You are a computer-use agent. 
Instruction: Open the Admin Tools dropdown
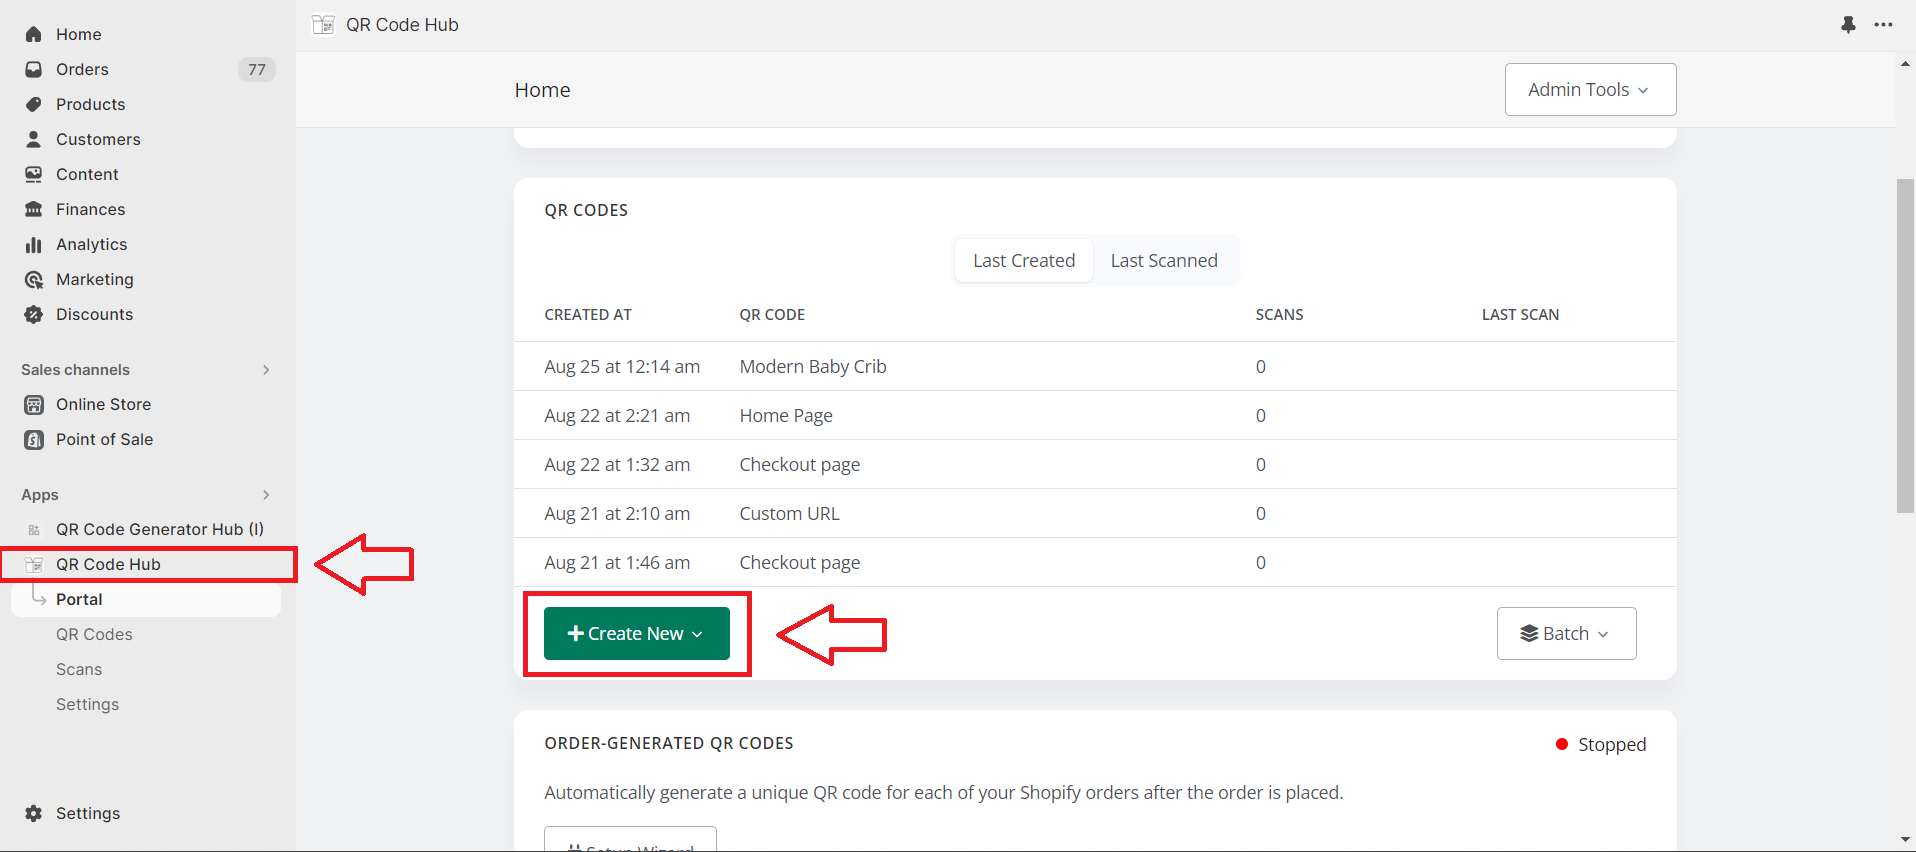point(1590,90)
